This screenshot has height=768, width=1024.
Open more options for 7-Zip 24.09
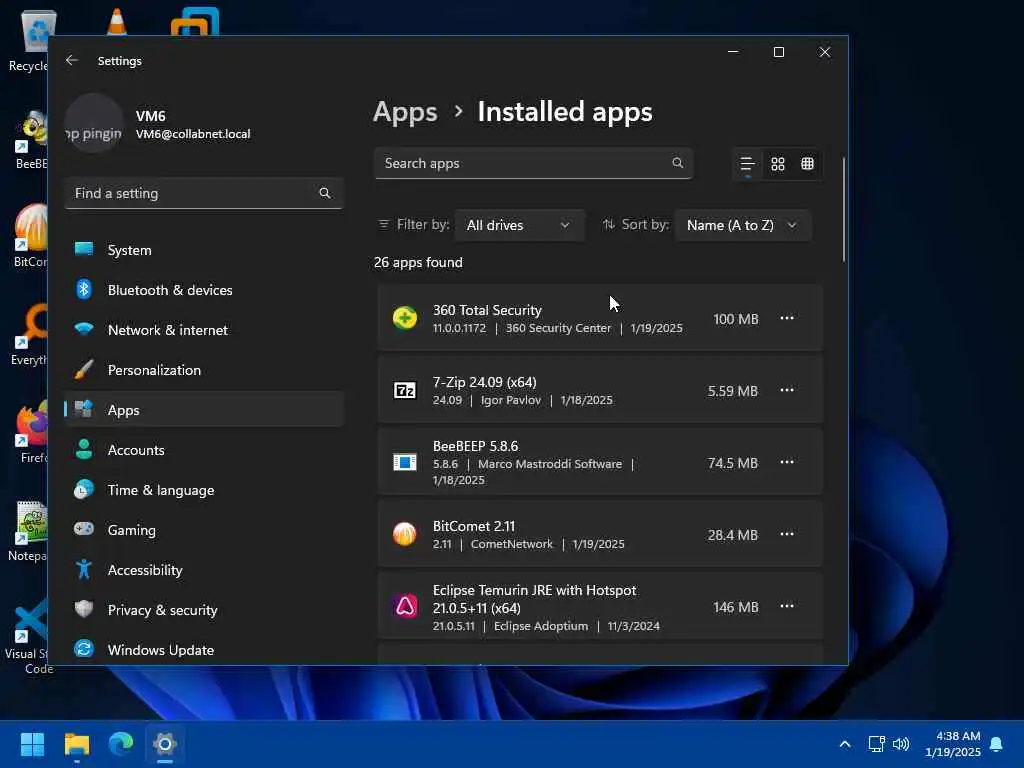787,390
